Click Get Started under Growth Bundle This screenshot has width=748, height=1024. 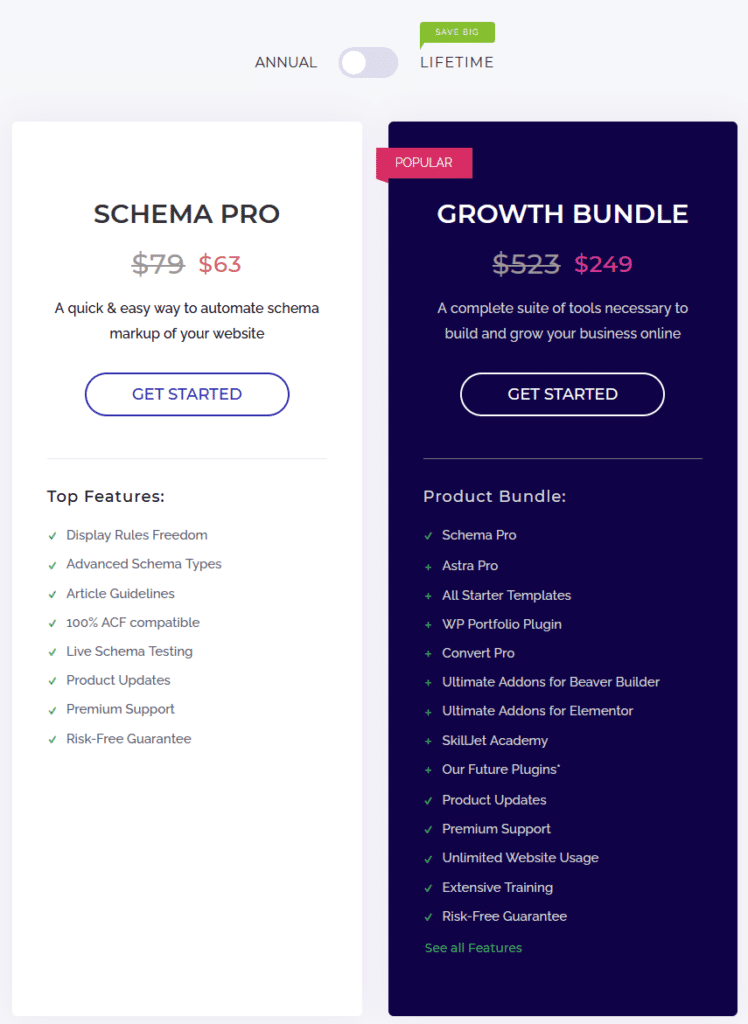[x=562, y=394]
